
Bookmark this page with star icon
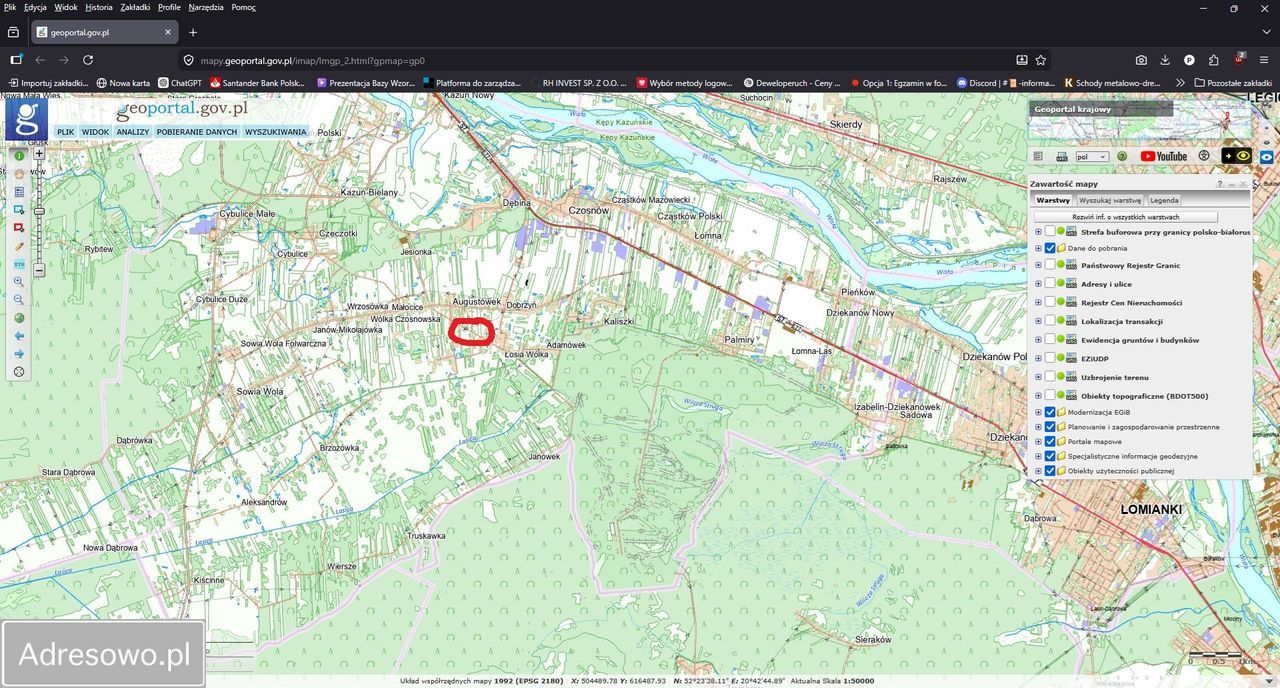[x=1041, y=60]
